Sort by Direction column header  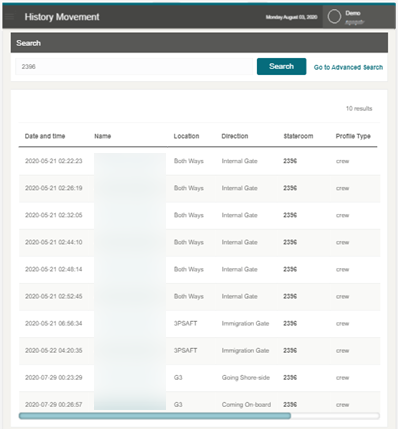click(235, 136)
